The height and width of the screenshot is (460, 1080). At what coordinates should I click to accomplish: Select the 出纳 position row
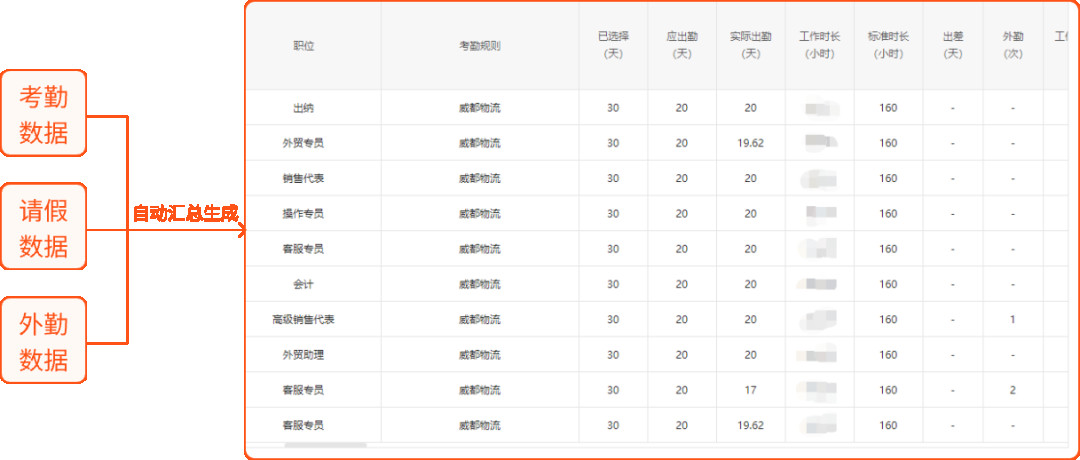point(304,108)
